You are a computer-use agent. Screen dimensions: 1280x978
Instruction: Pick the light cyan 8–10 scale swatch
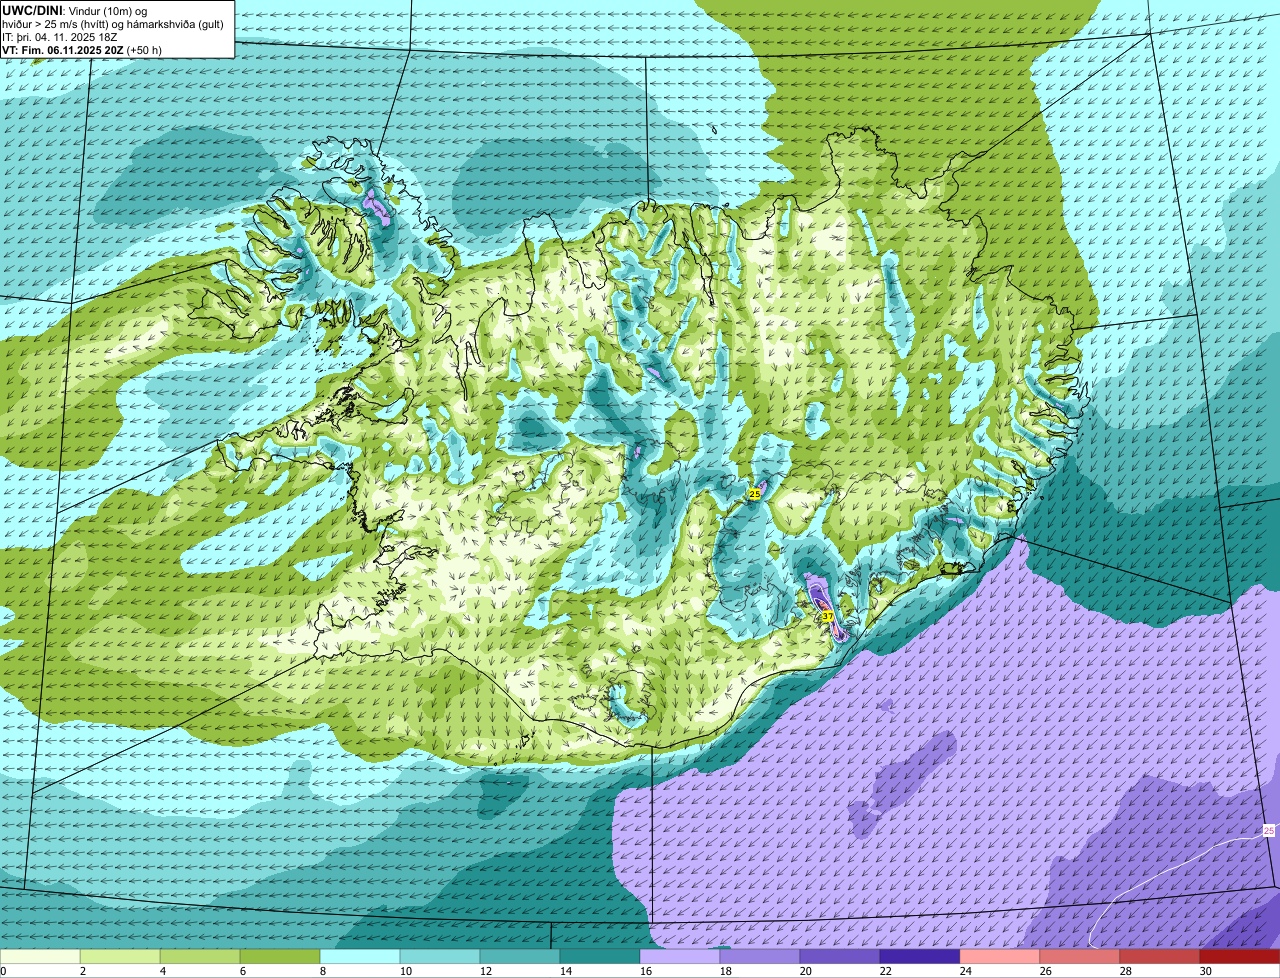click(360, 957)
